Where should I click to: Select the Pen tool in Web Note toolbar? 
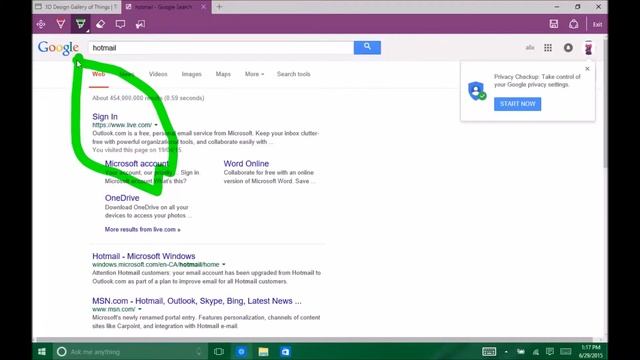(x=61, y=24)
